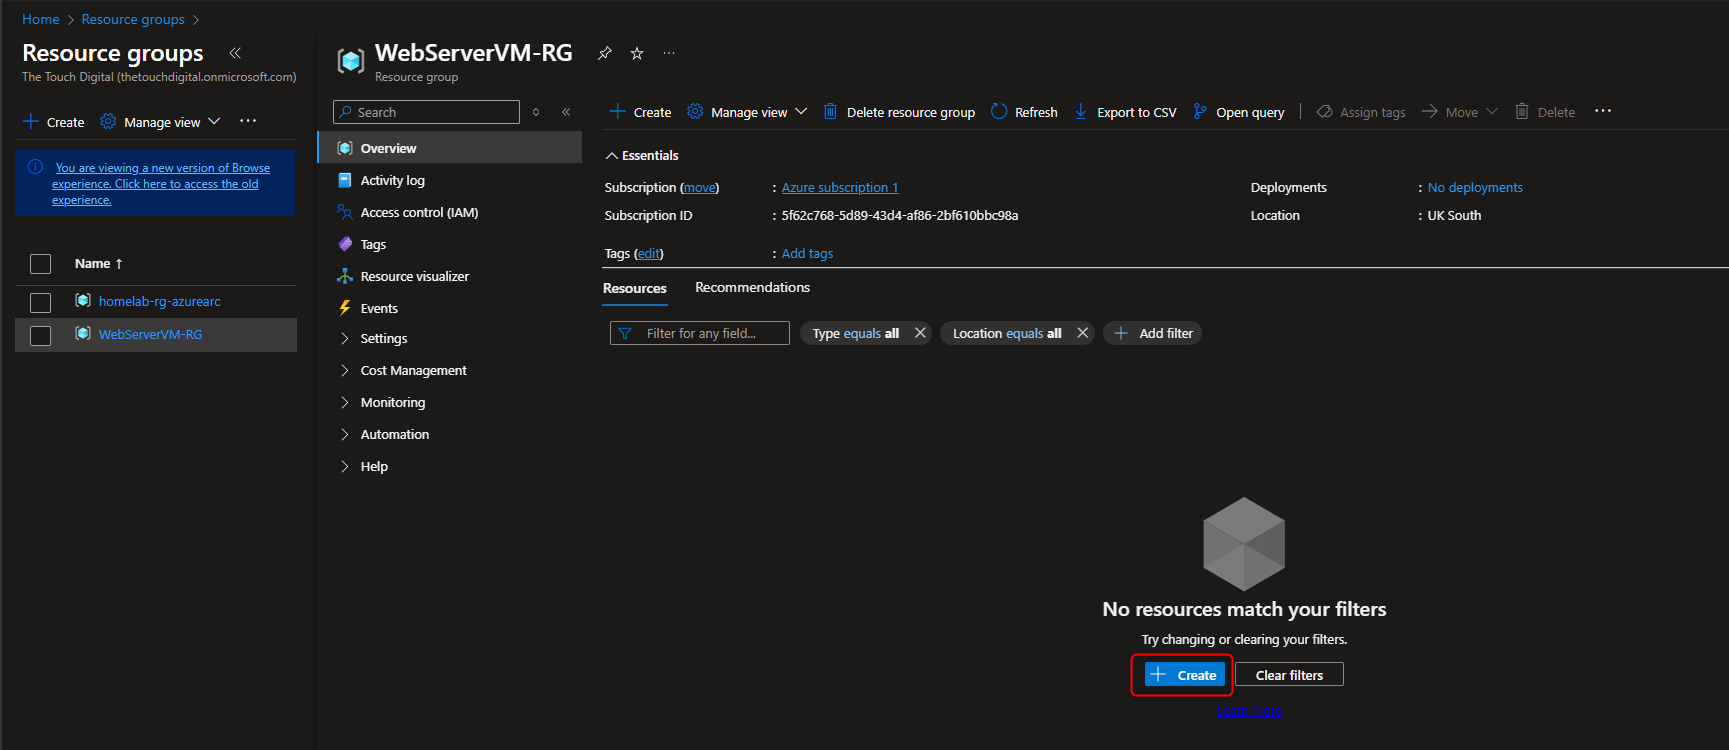
Task: Select the subscription ID value text
Action: (x=900, y=215)
